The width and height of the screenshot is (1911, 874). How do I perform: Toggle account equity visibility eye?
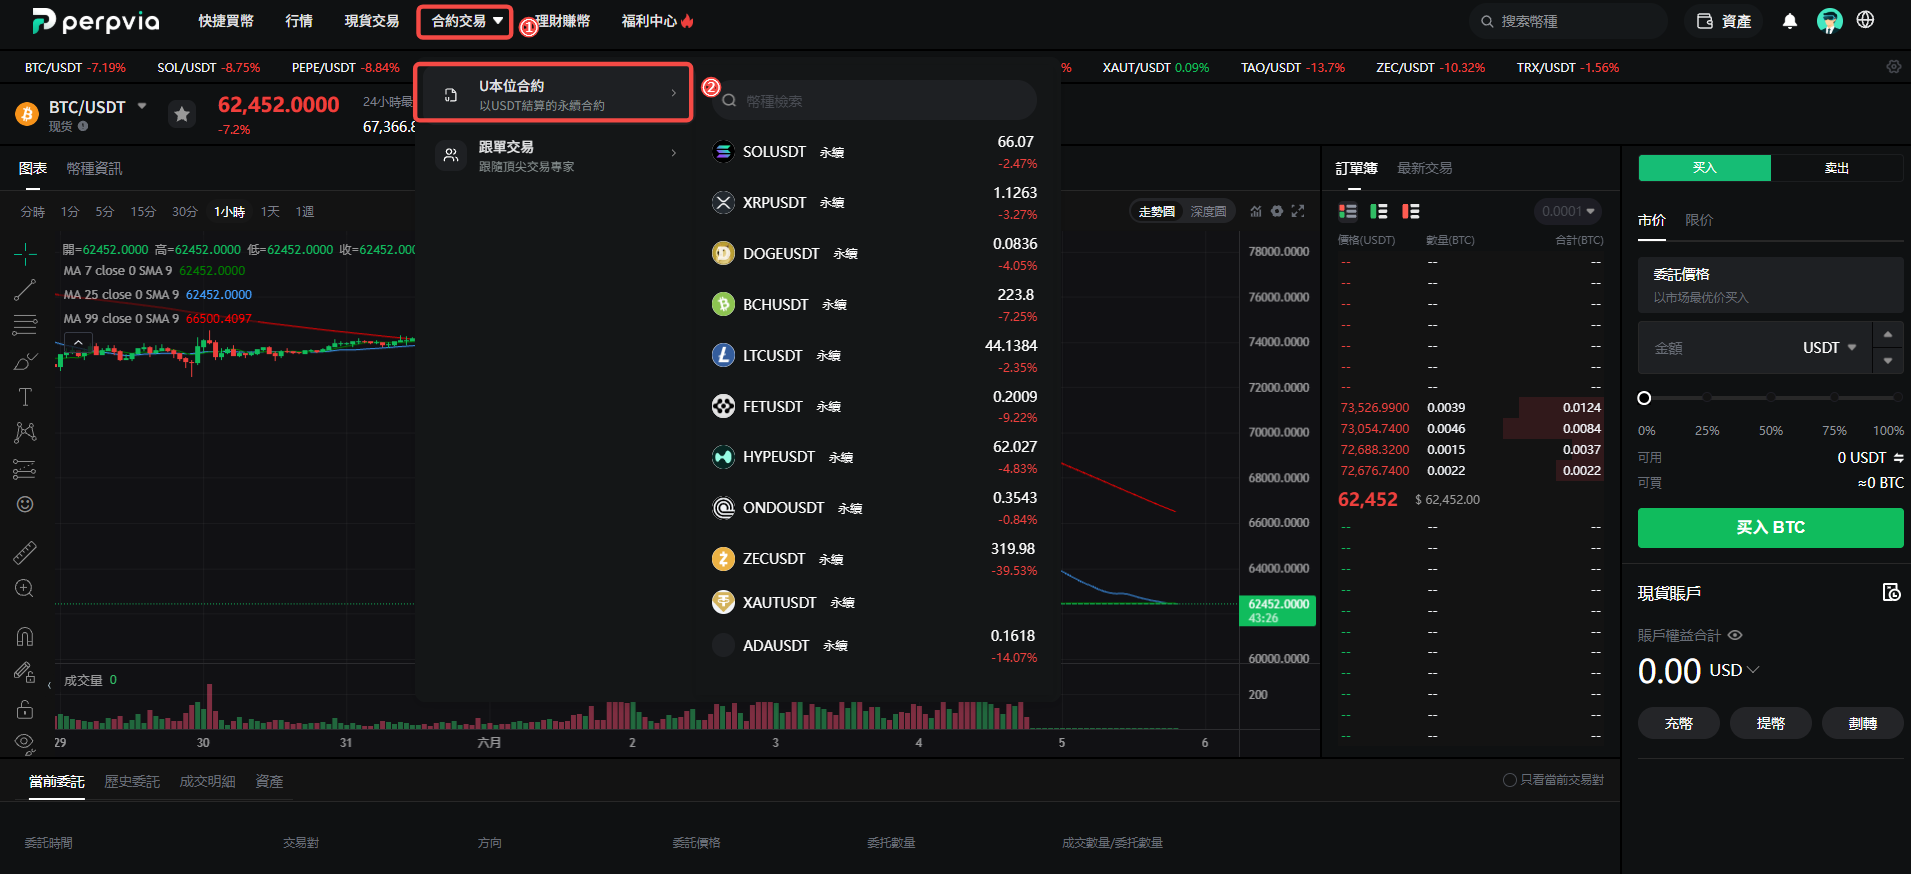[1736, 635]
